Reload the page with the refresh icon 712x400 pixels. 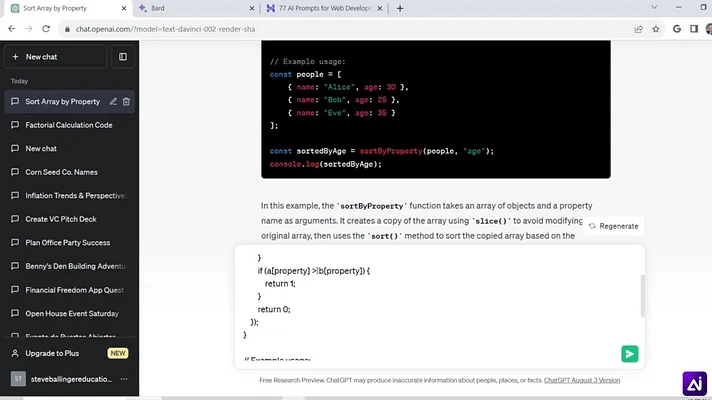point(46,29)
